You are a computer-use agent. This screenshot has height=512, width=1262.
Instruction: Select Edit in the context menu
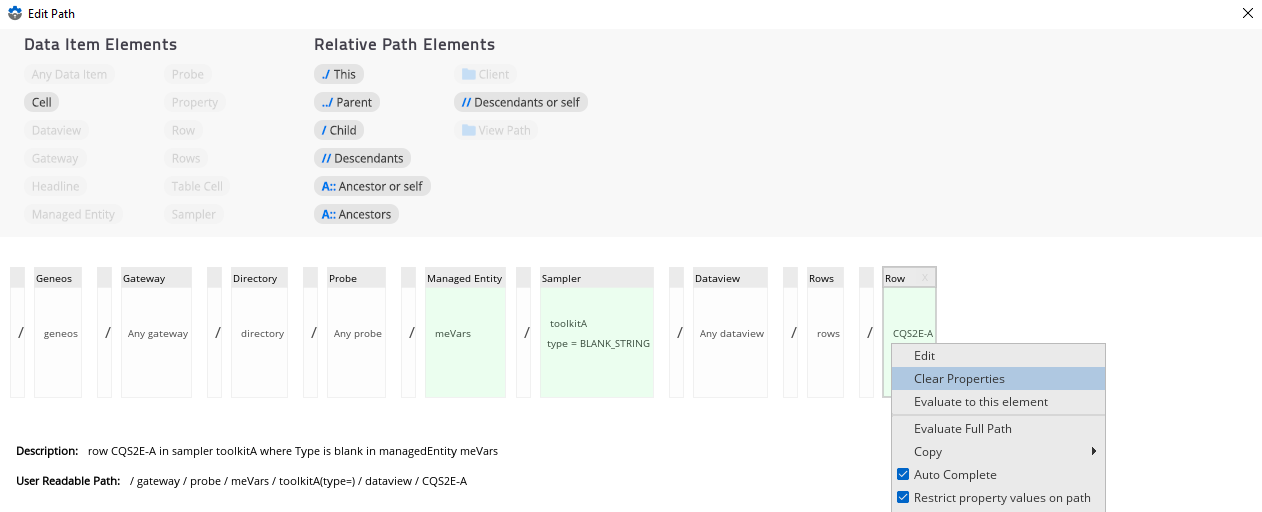point(925,356)
